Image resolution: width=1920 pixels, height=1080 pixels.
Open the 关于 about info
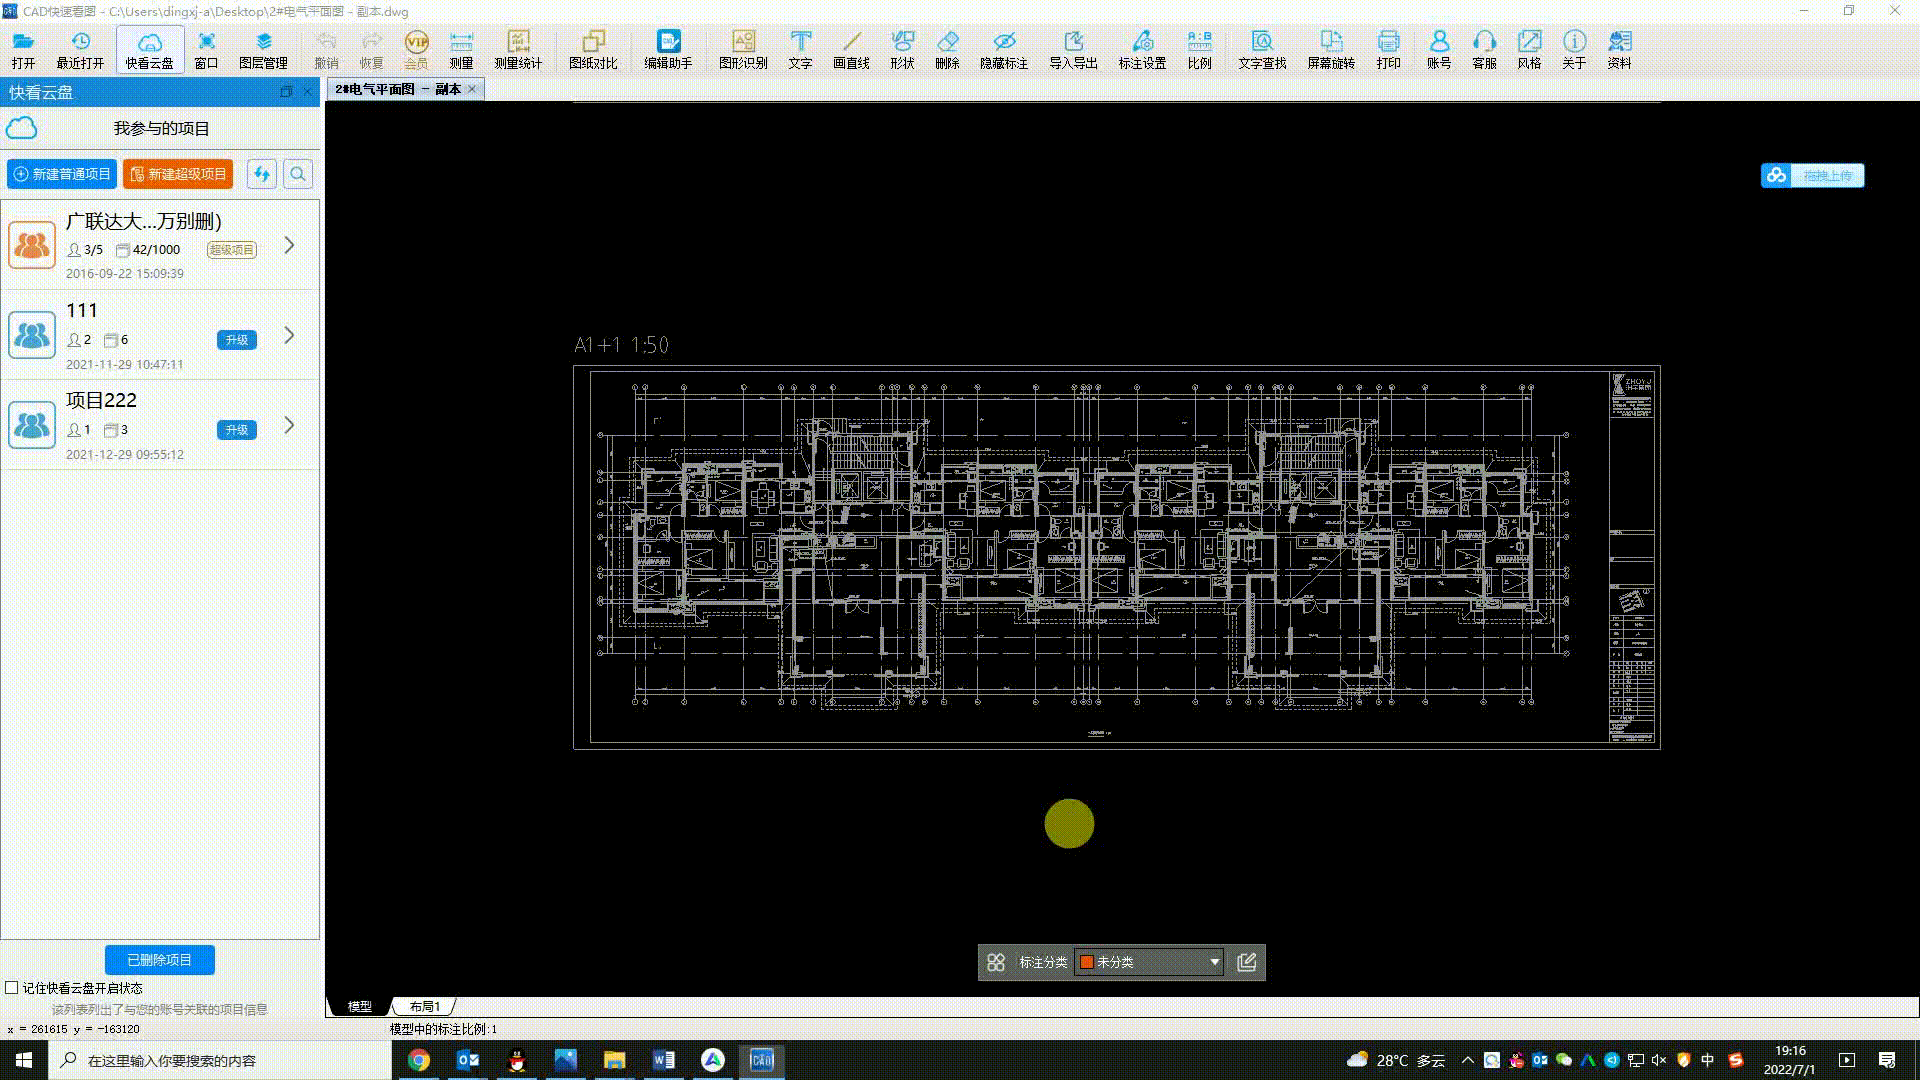[x=1574, y=49]
